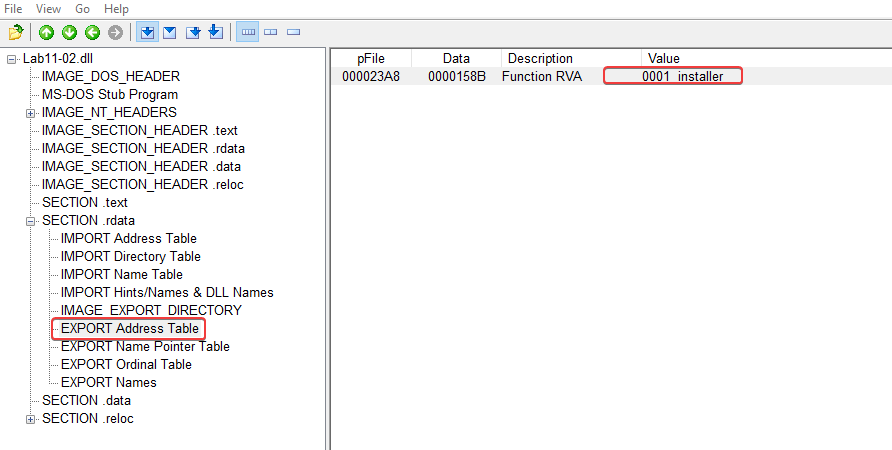The height and width of the screenshot is (450, 892).
Task: Click the green up arrow button
Action: 47,32
